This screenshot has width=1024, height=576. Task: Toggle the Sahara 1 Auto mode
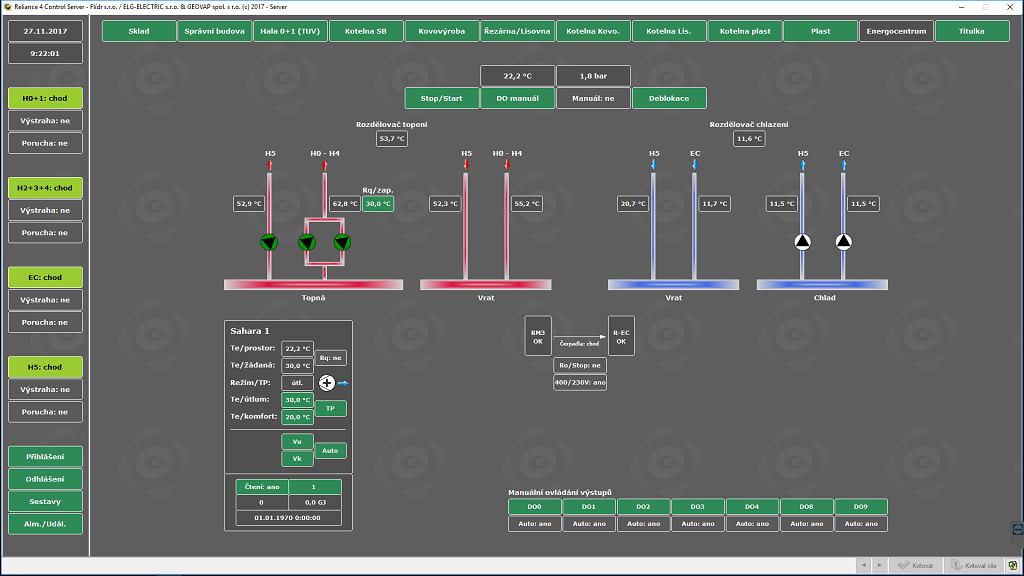[x=331, y=451]
